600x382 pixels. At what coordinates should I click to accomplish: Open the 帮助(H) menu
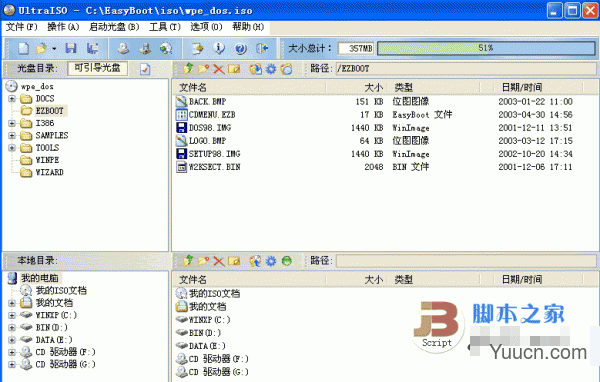tap(248, 27)
